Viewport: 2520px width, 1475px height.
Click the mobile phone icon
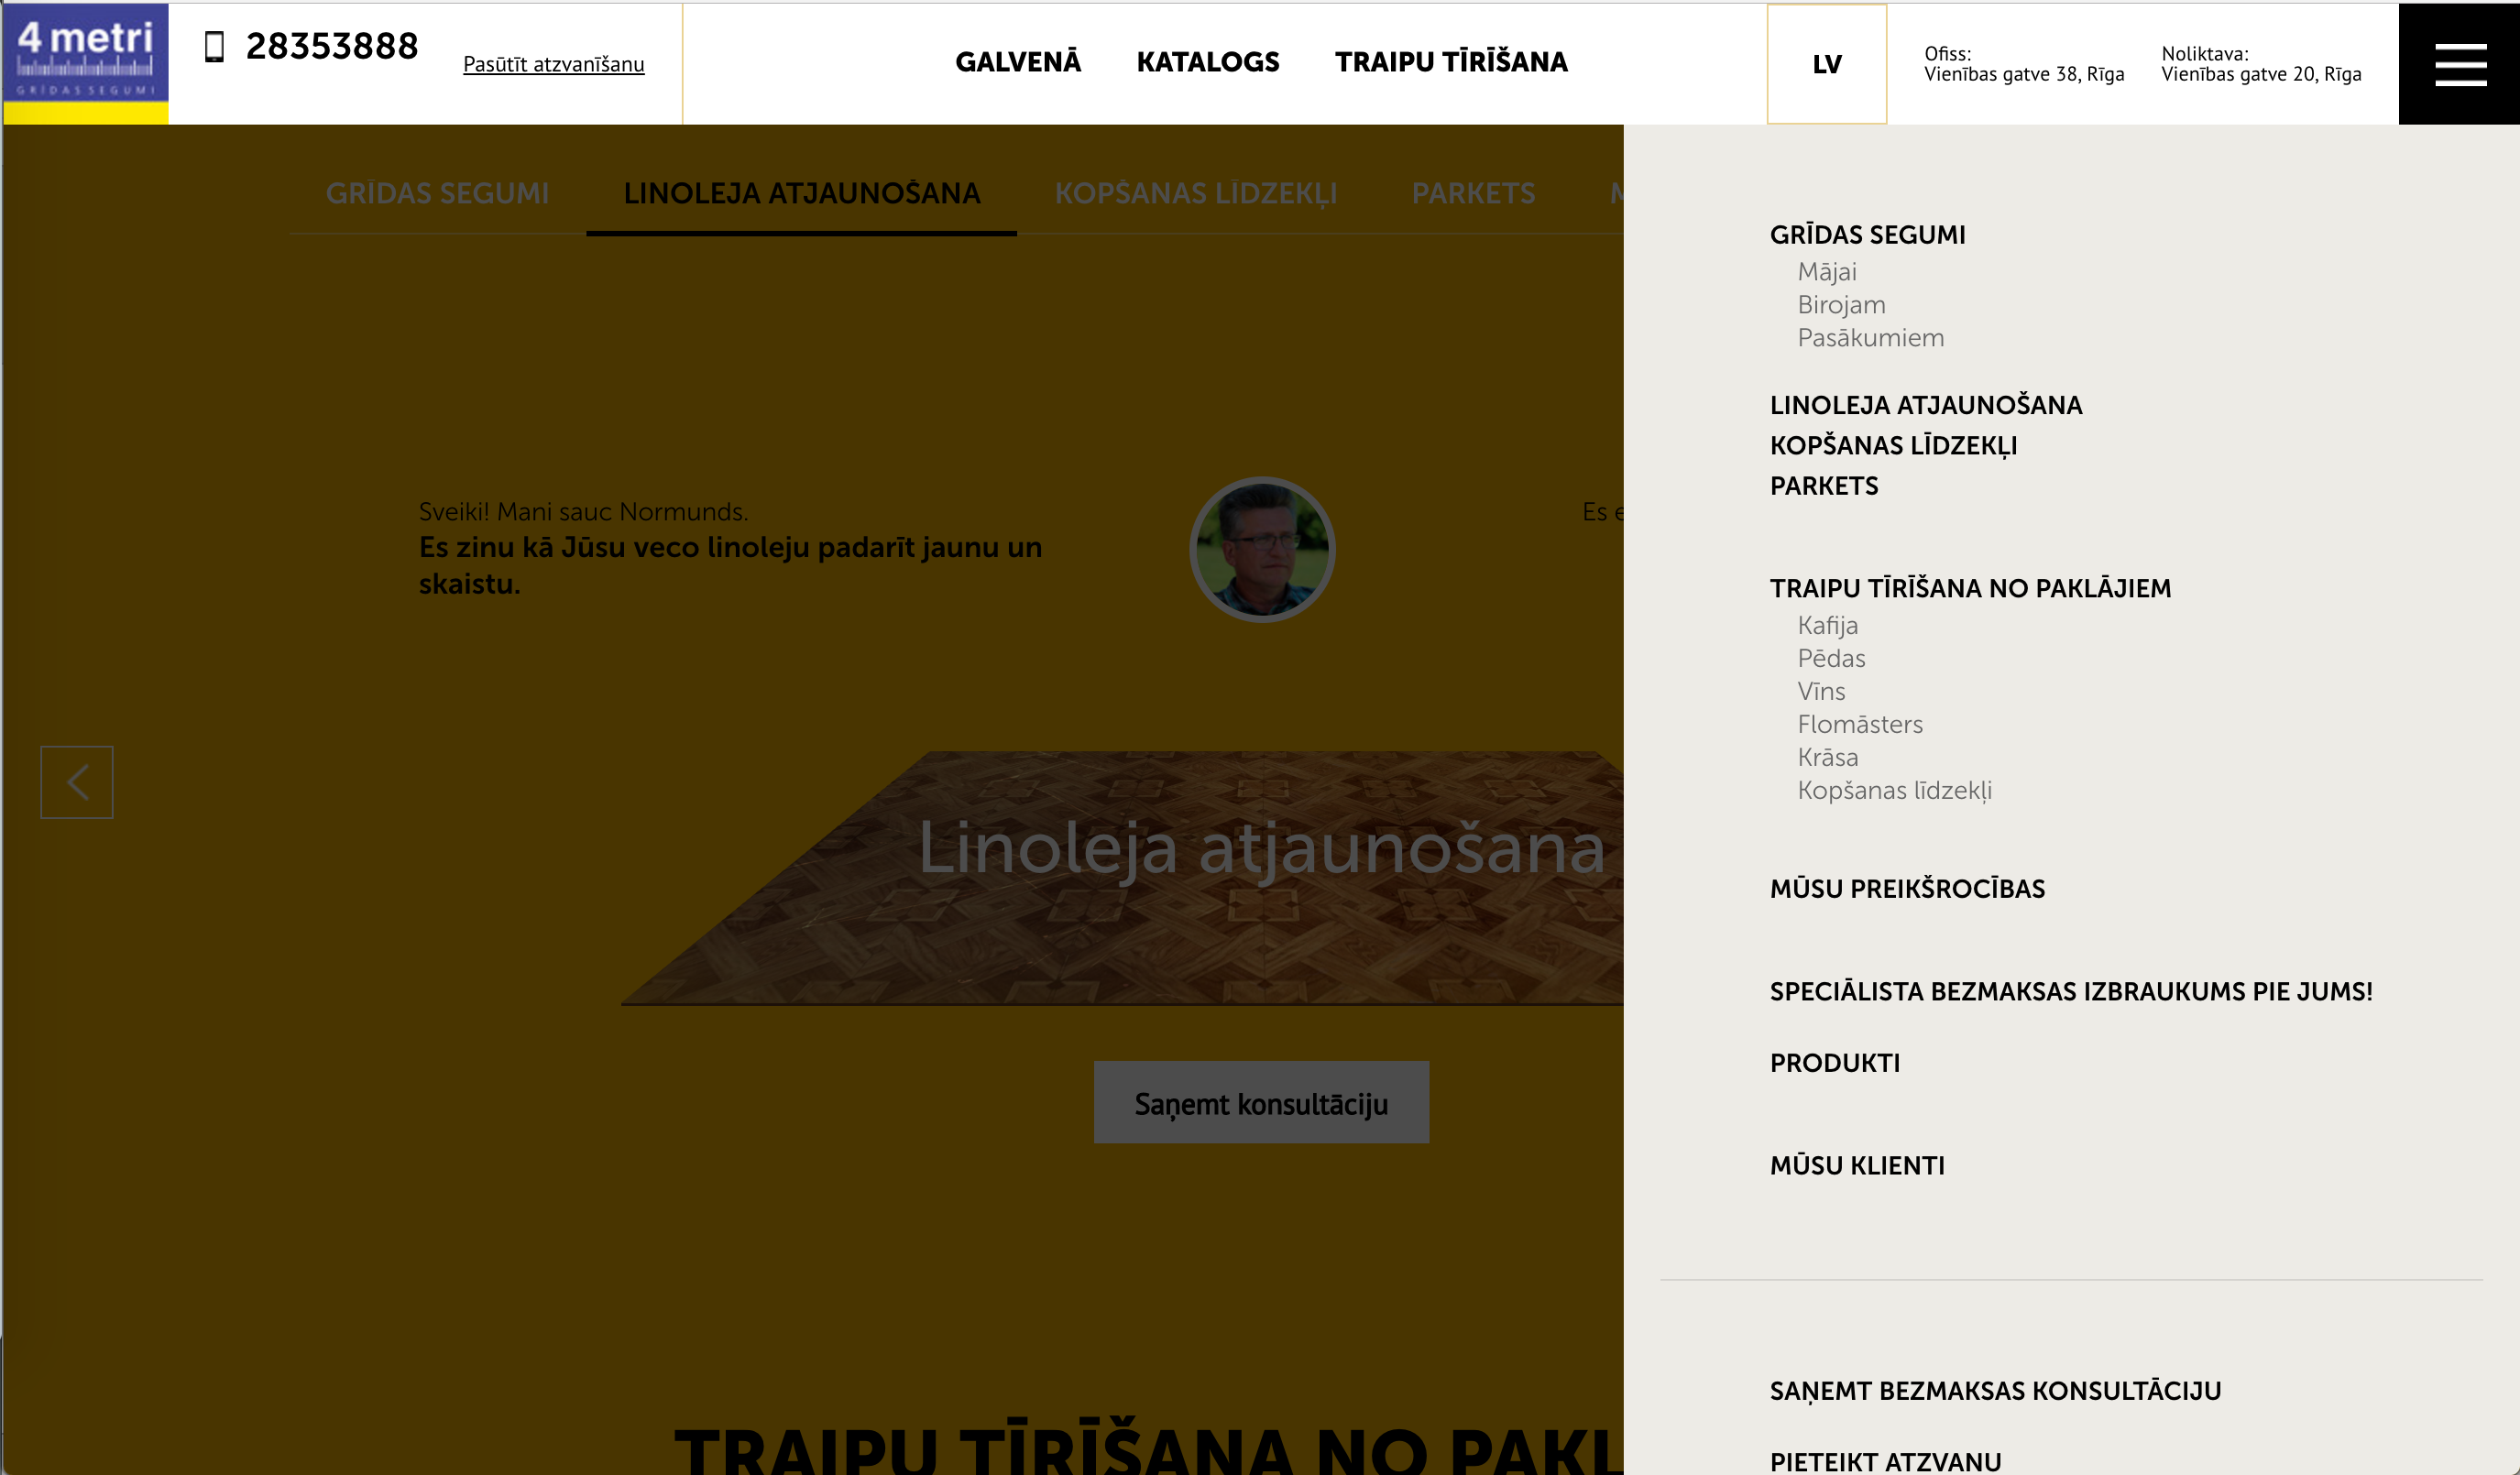(x=214, y=47)
